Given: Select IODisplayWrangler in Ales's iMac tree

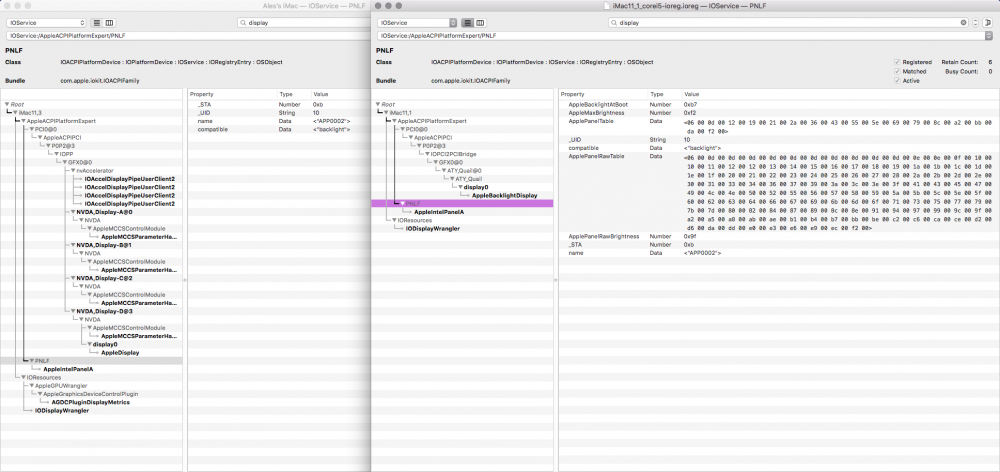Looking at the screenshot, I should [62, 411].
